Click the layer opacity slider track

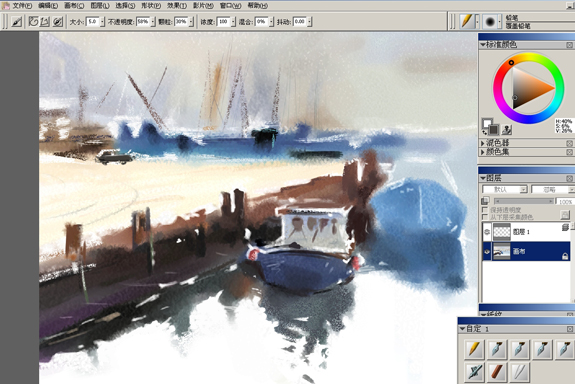coord(524,201)
